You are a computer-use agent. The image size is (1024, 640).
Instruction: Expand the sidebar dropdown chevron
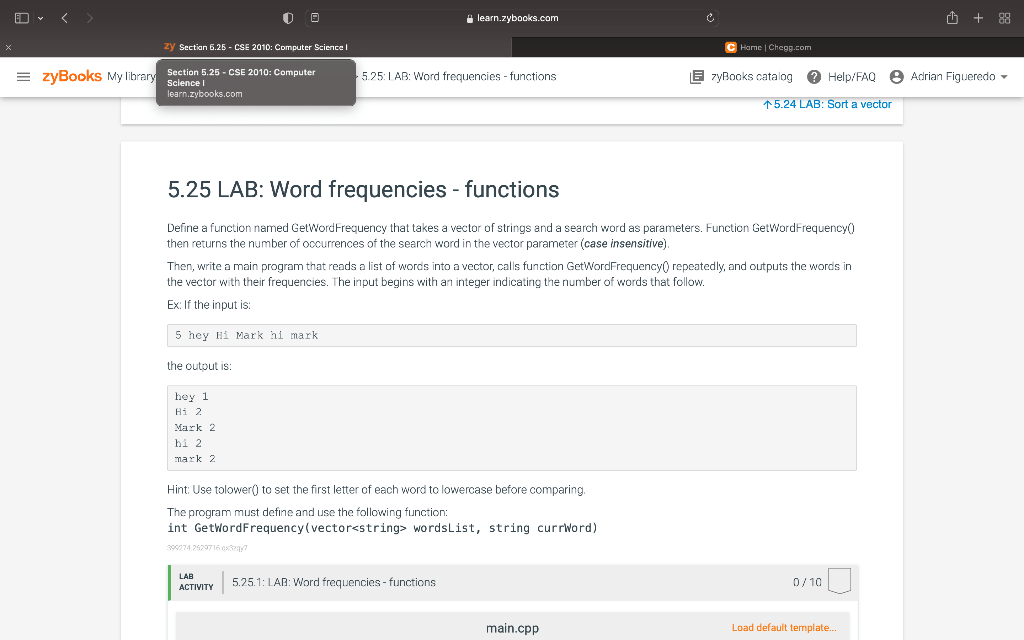pyautogui.click(x=40, y=18)
